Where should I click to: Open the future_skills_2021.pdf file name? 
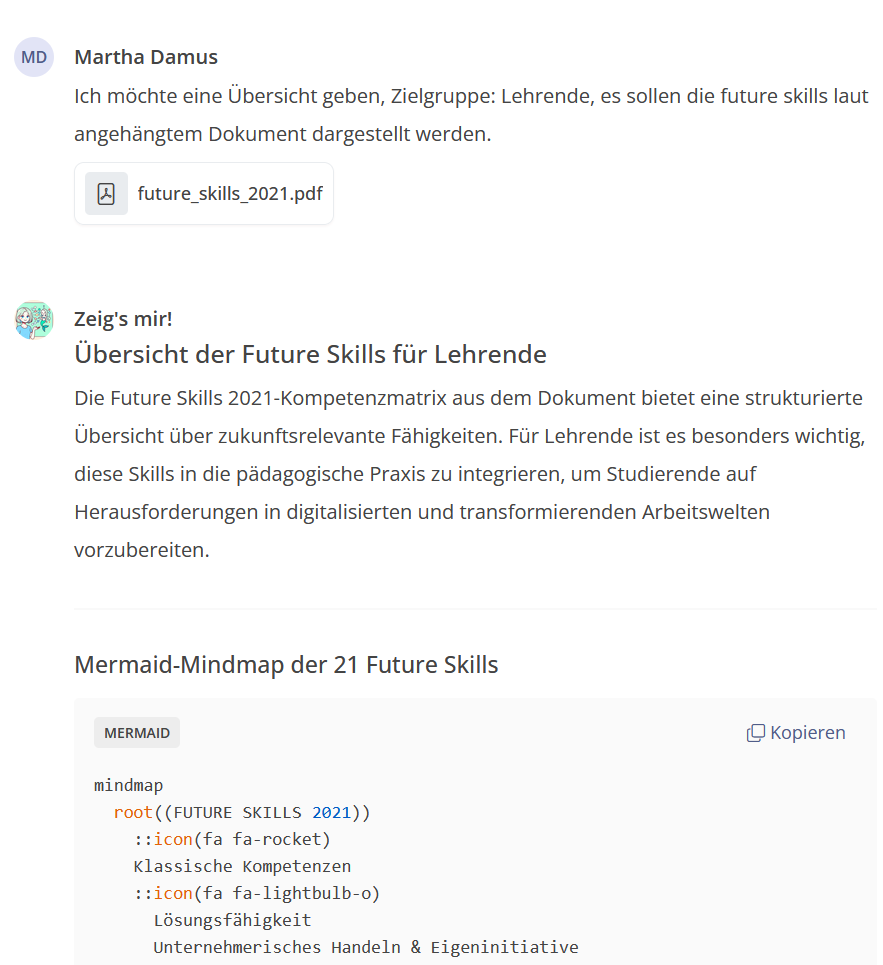(x=230, y=193)
